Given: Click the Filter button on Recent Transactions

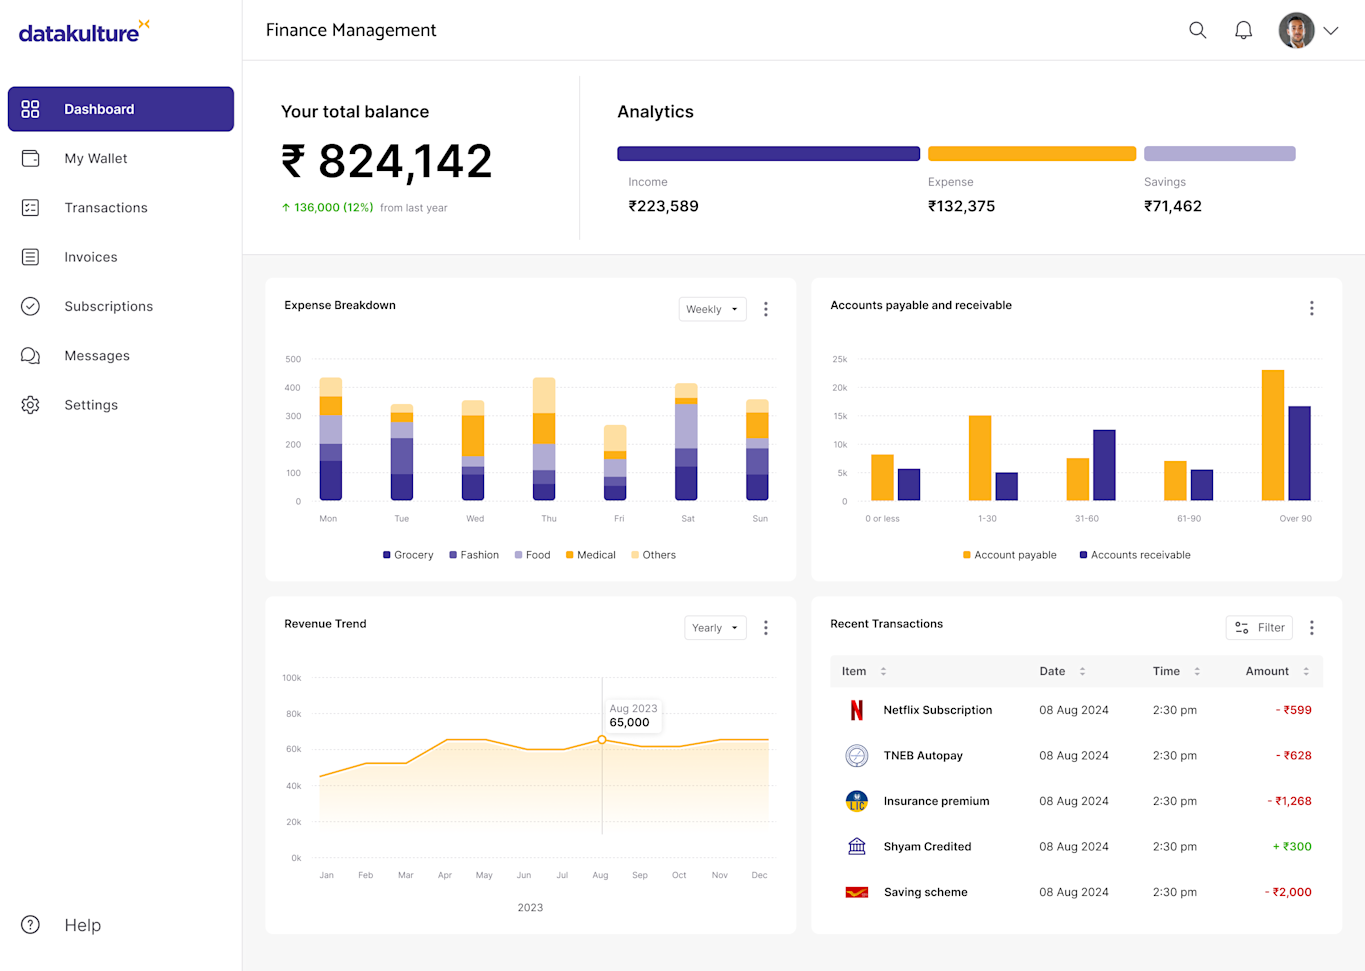Looking at the screenshot, I should click(1258, 627).
